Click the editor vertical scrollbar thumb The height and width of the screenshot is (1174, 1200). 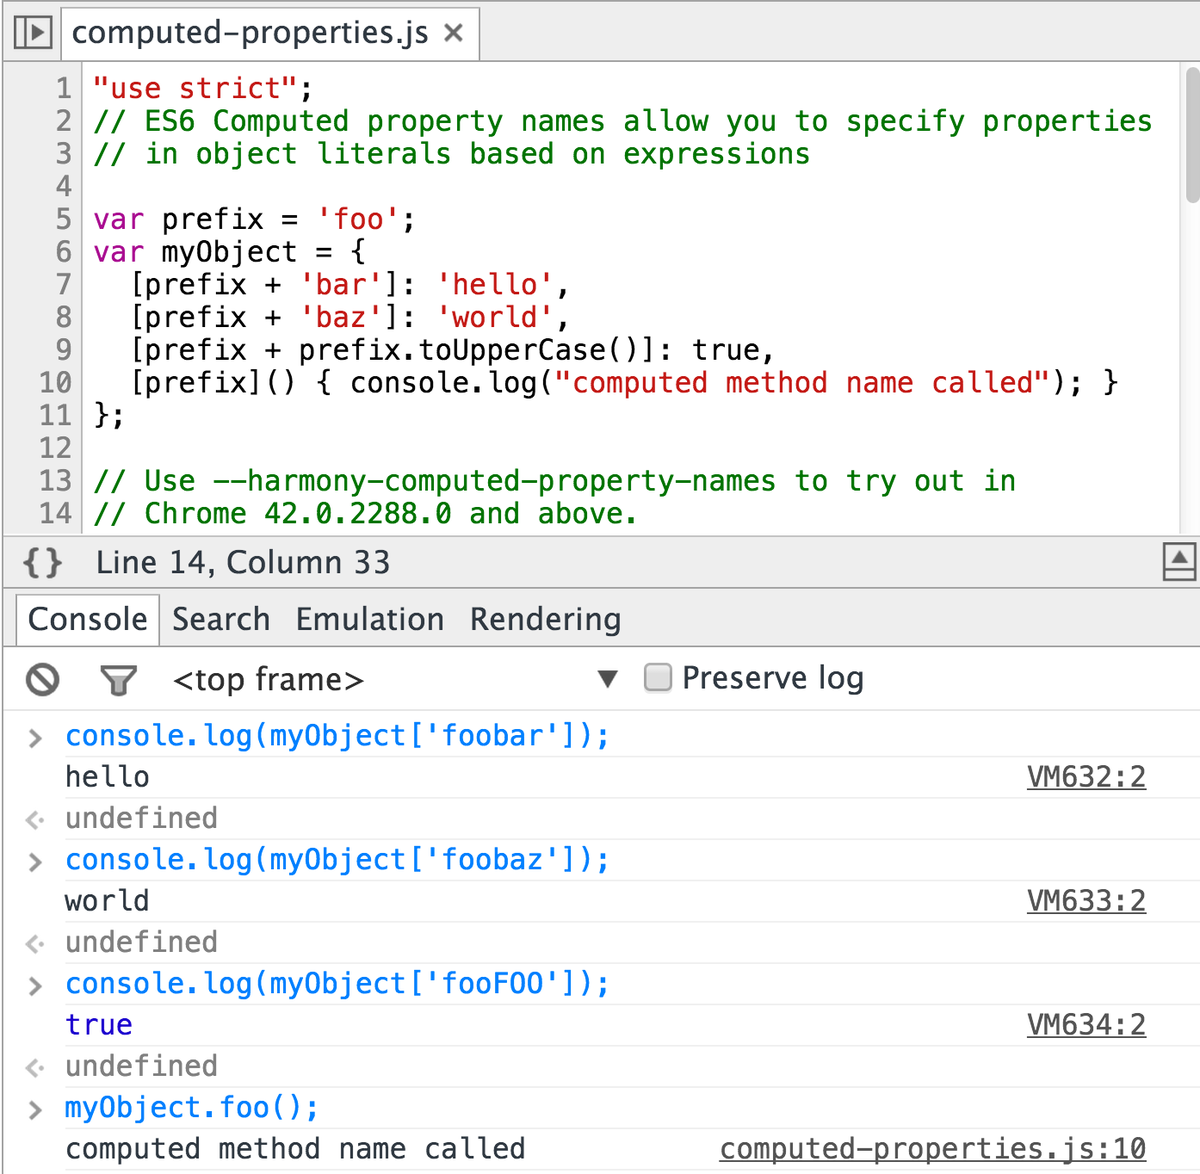tap(1191, 135)
